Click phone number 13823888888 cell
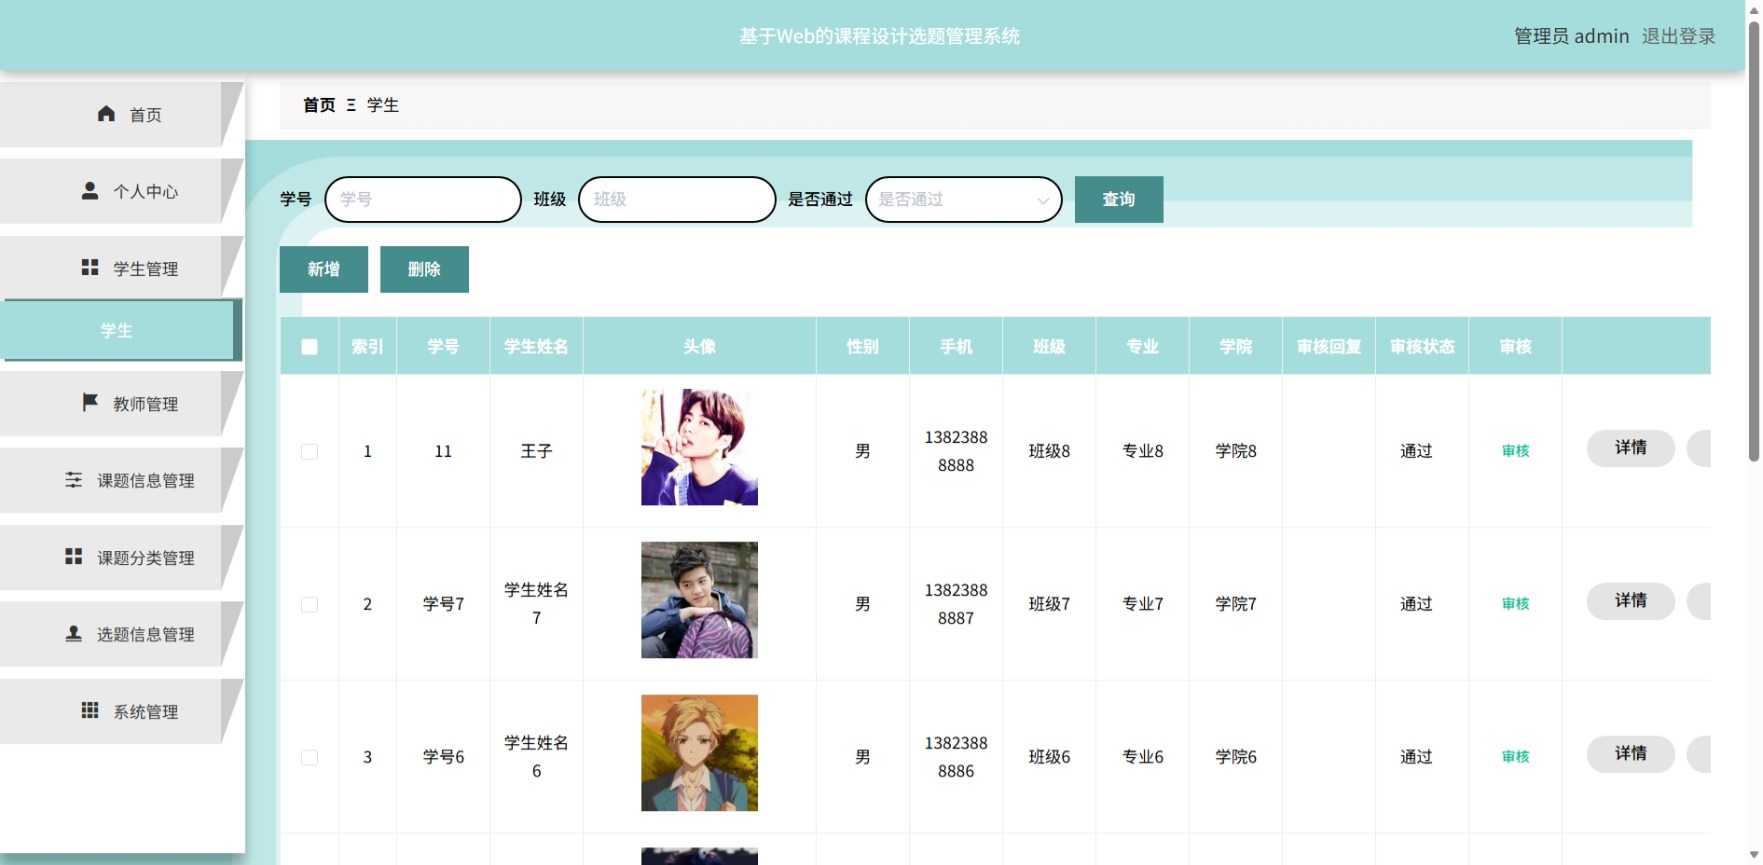 [956, 451]
